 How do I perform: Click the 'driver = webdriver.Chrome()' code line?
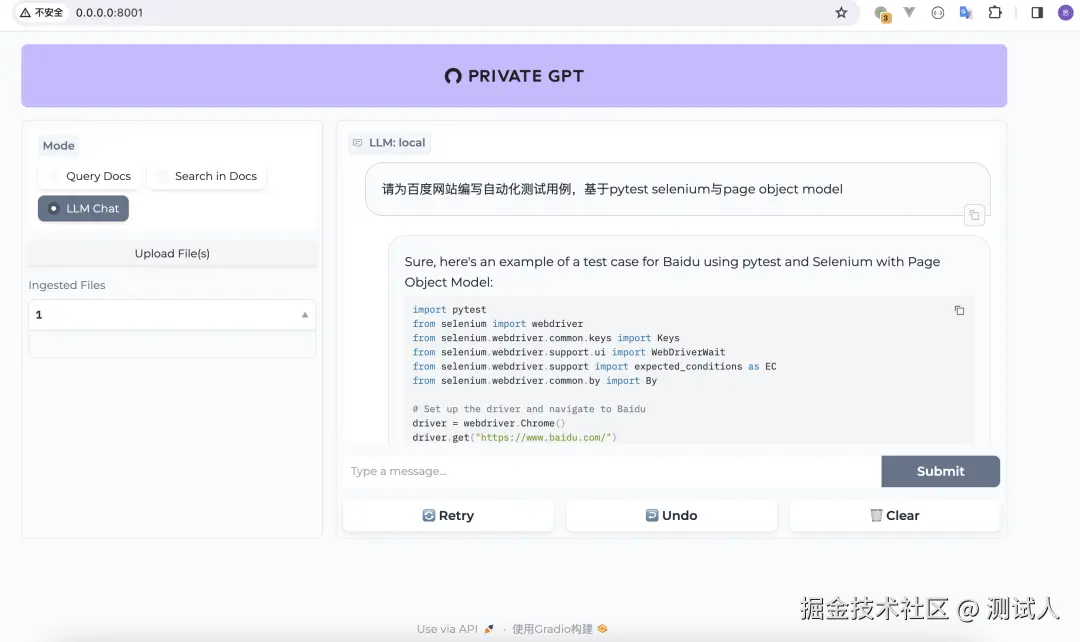click(x=488, y=423)
